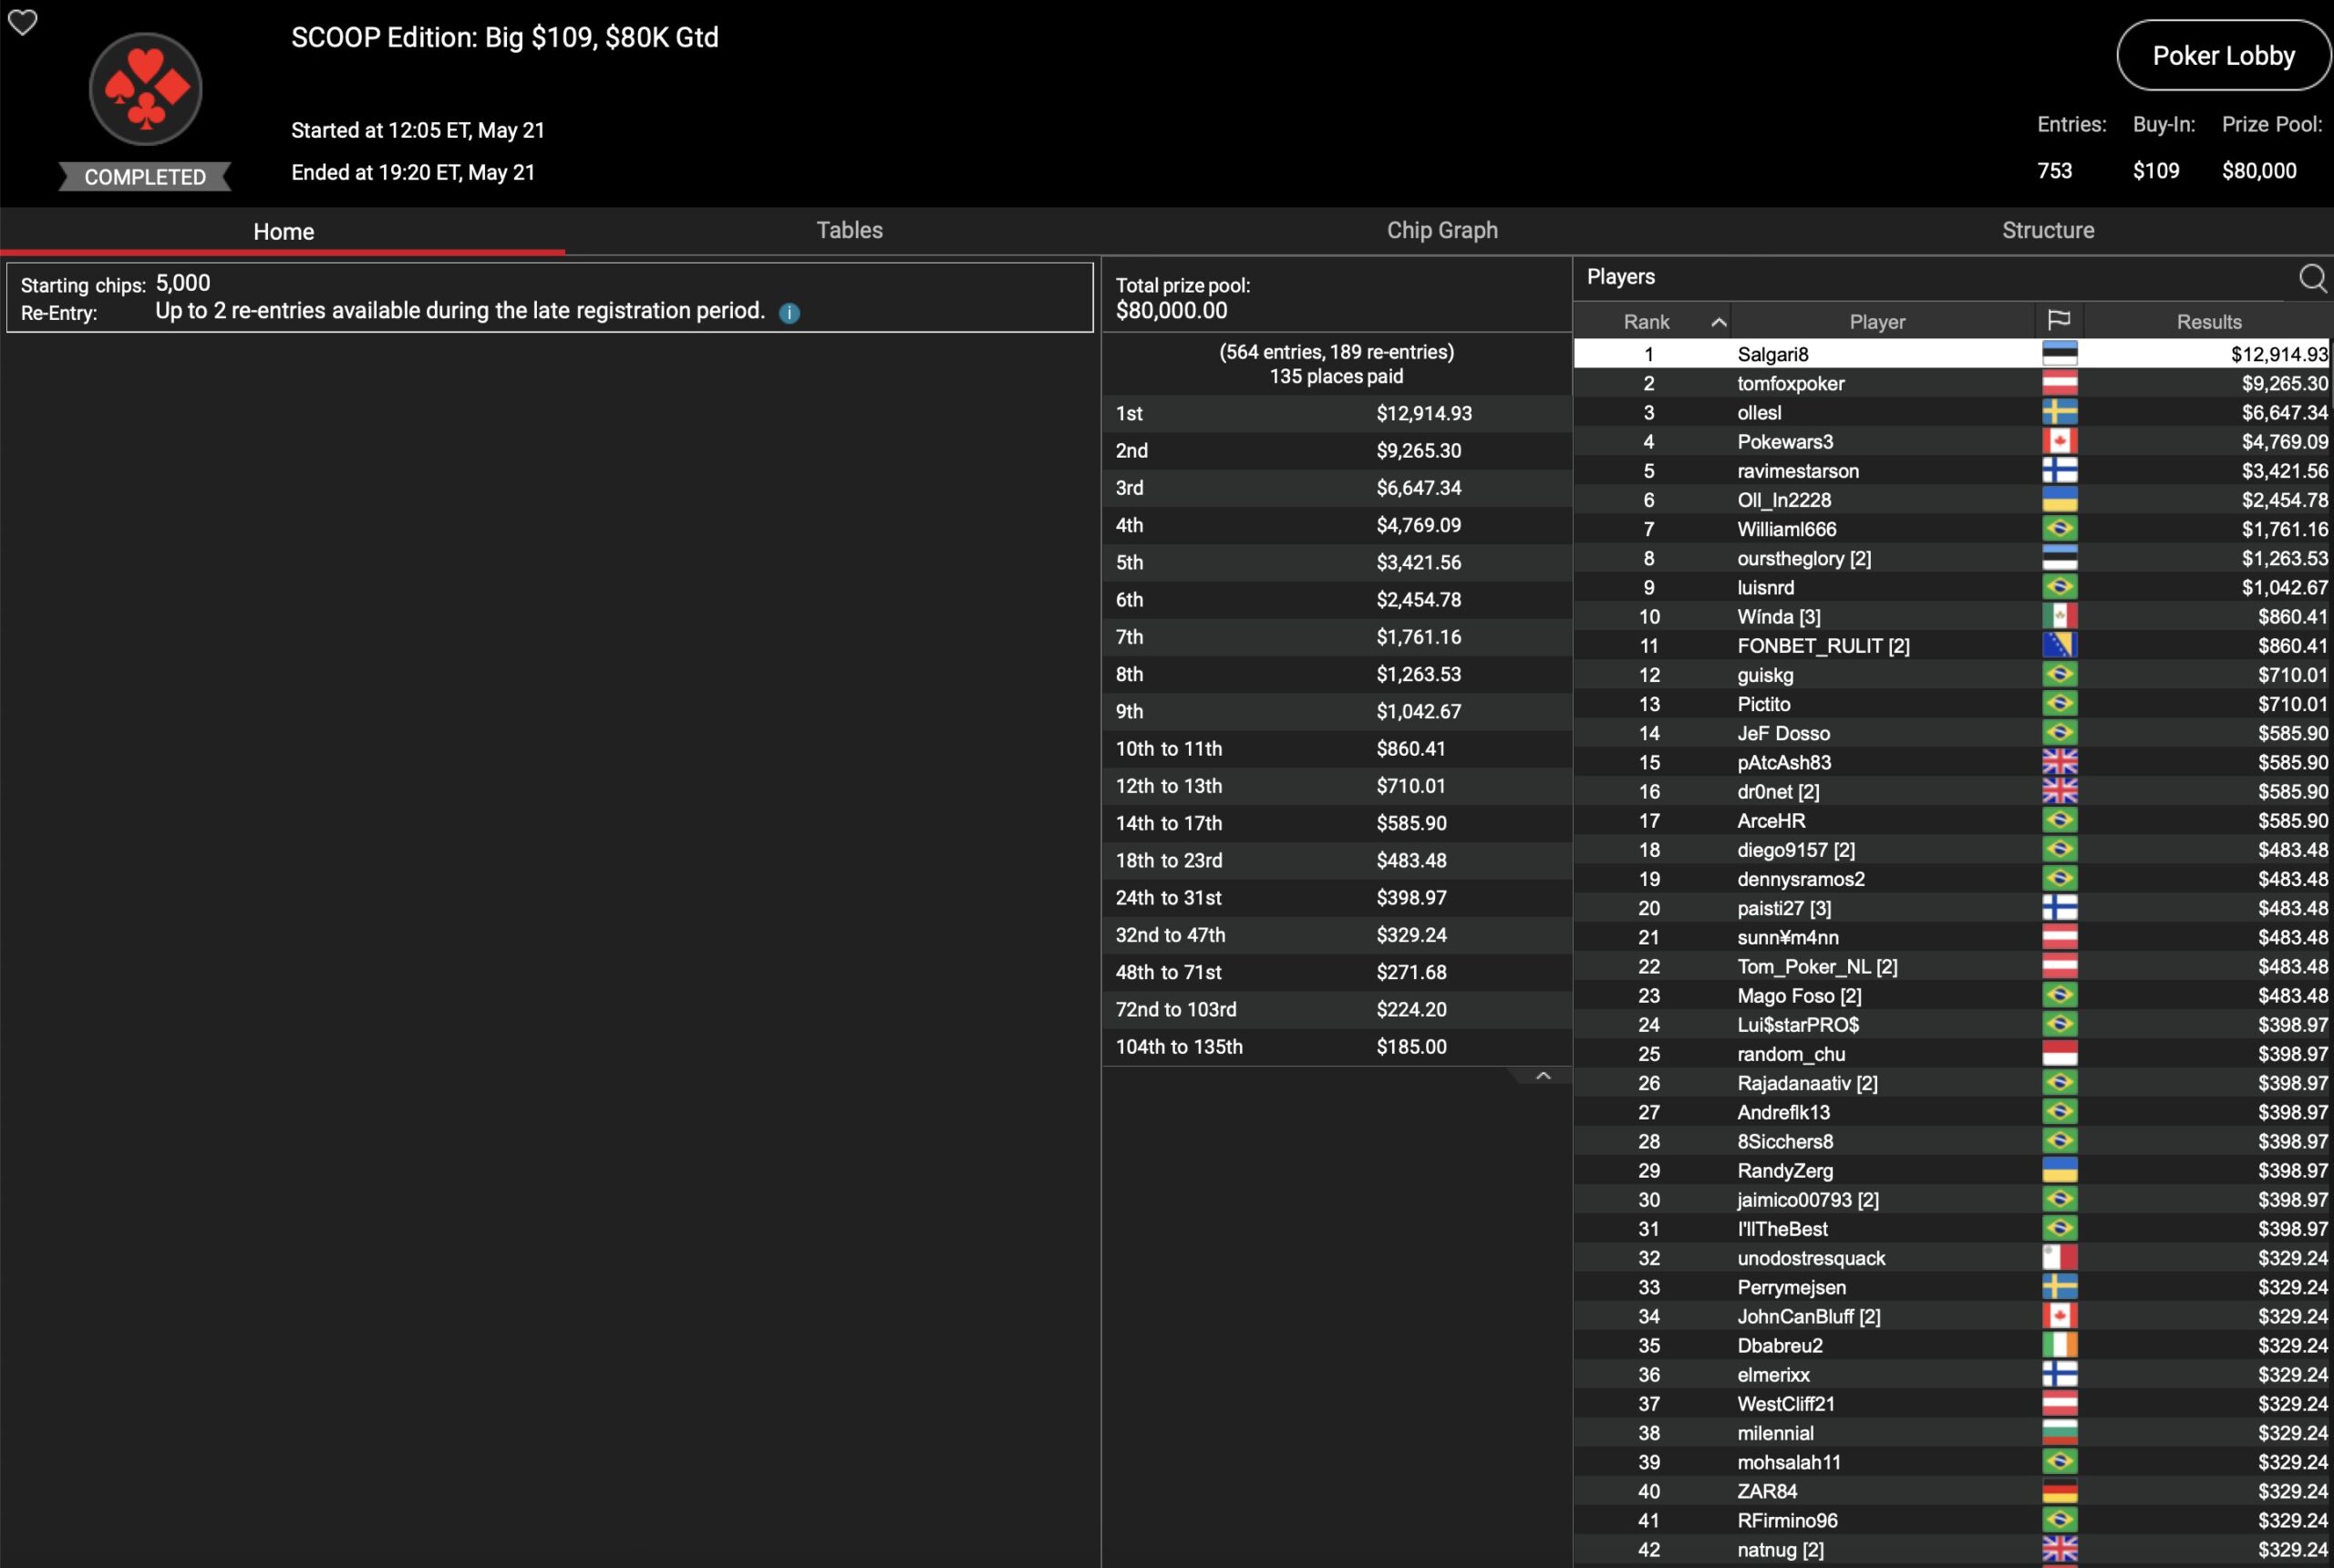The image size is (2334, 1568).
Task: Open the Chip Graph tab
Action: [1441, 230]
